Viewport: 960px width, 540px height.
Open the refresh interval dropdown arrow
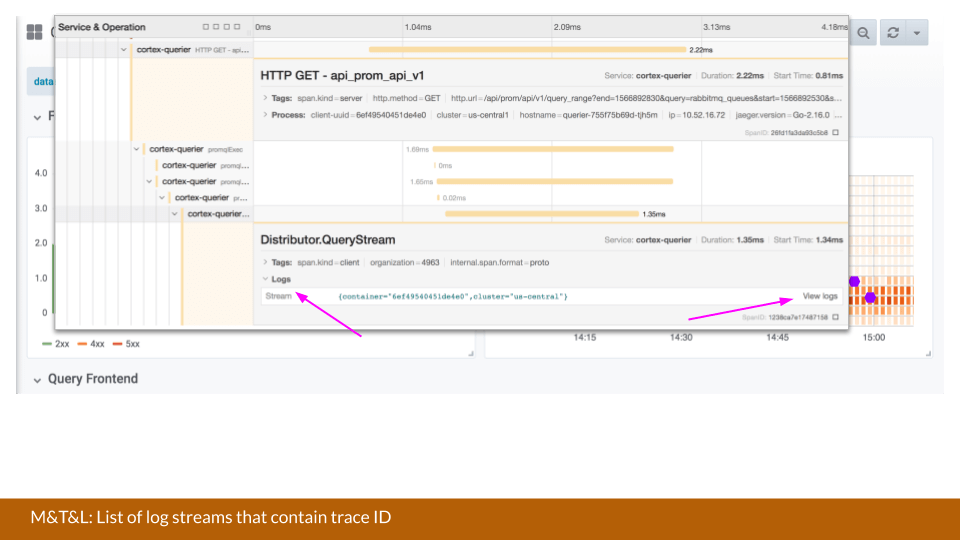[917, 33]
